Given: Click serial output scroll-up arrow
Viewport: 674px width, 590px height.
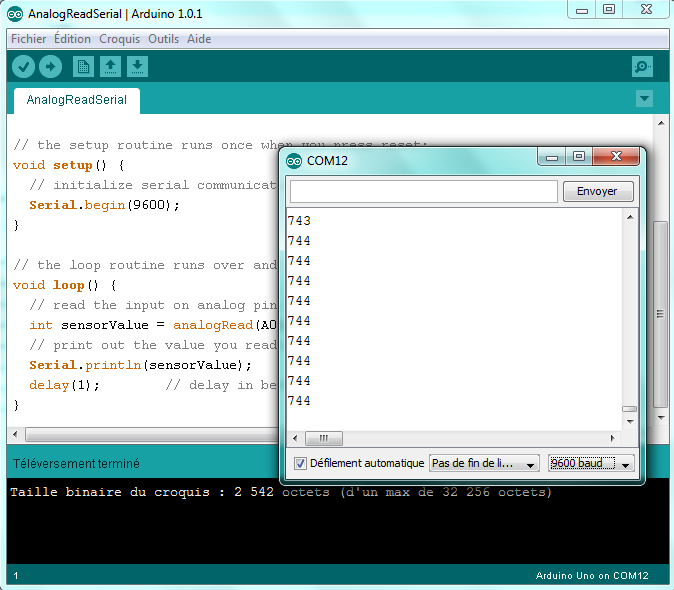Looking at the screenshot, I should tap(630, 217).
